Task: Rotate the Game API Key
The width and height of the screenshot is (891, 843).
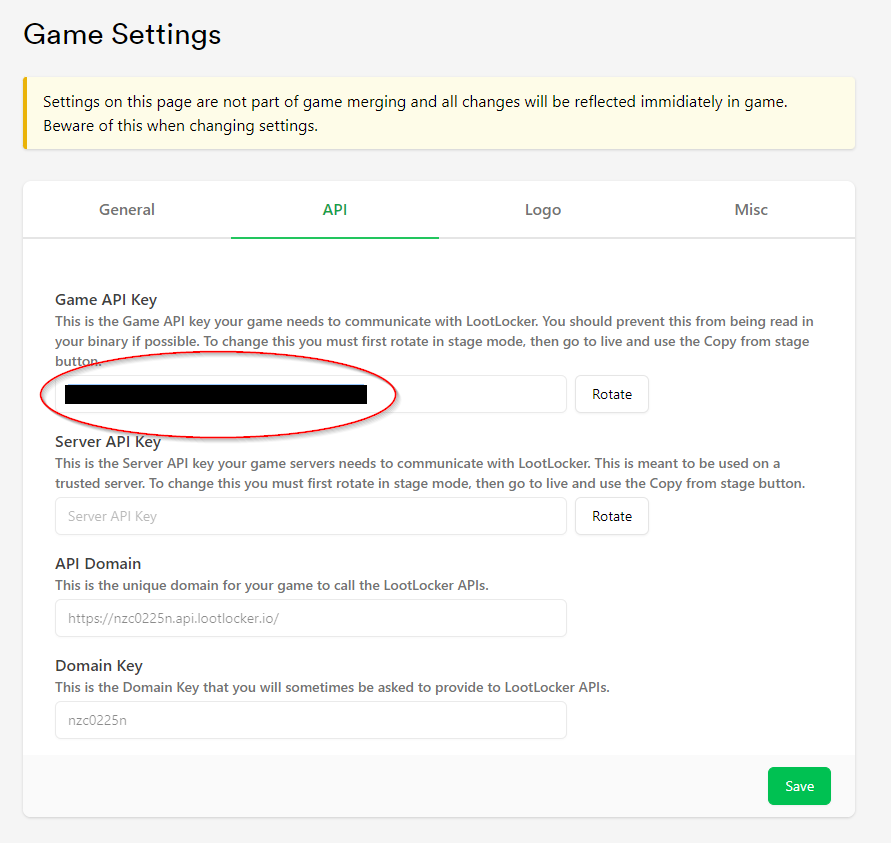Action: tap(611, 394)
